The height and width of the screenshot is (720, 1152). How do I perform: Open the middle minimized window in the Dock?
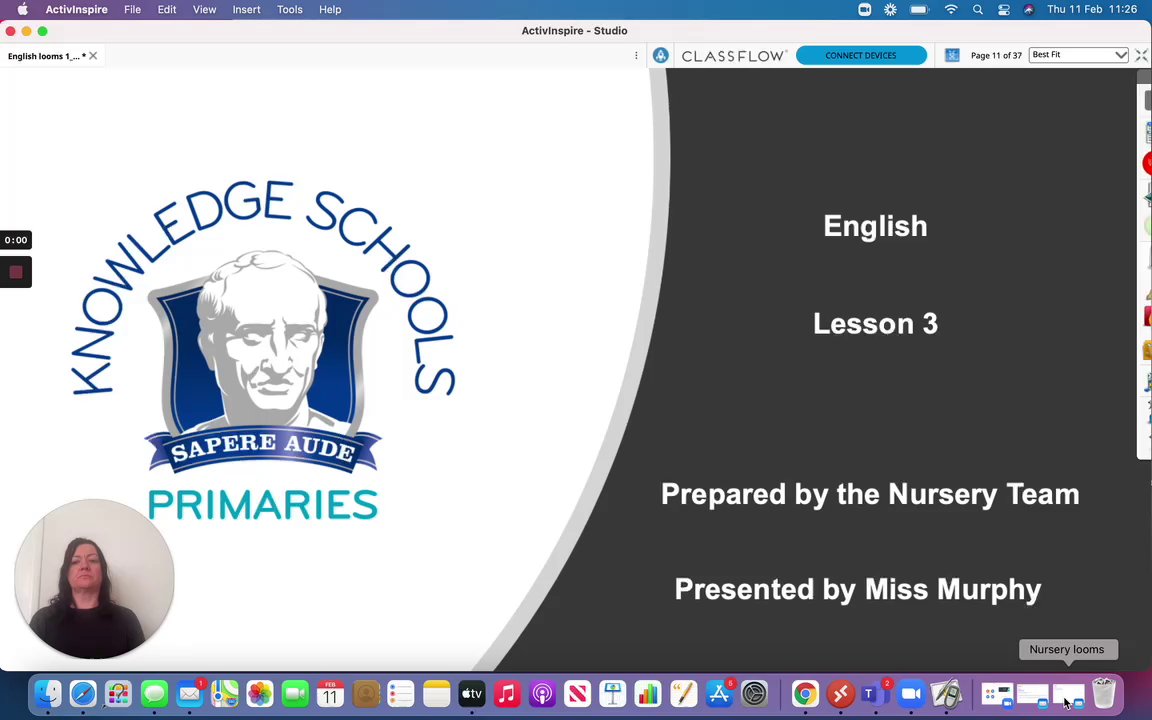click(x=1032, y=694)
